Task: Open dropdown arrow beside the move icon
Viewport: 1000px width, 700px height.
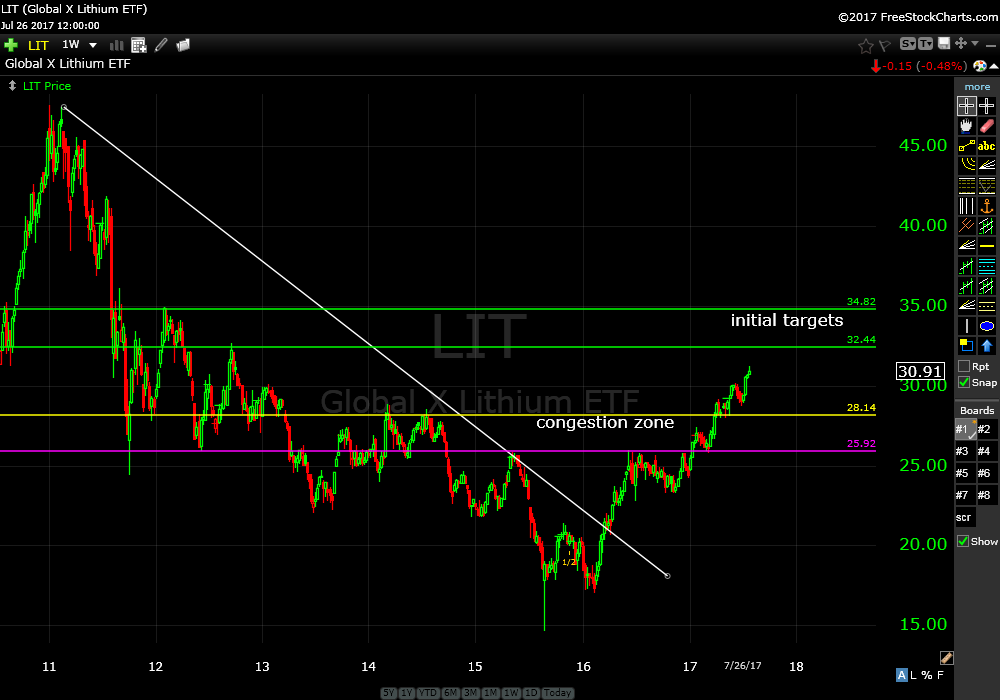Action: pos(976,44)
